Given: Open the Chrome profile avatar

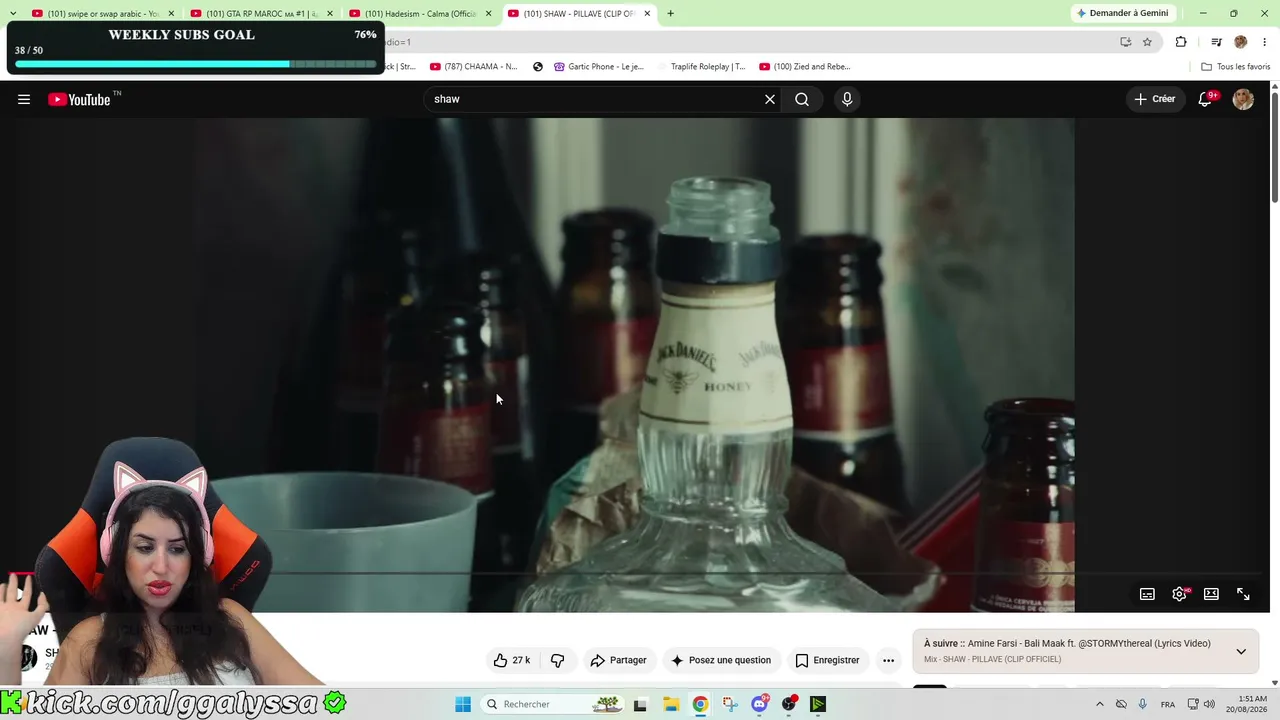Looking at the screenshot, I should [x=1241, y=42].
